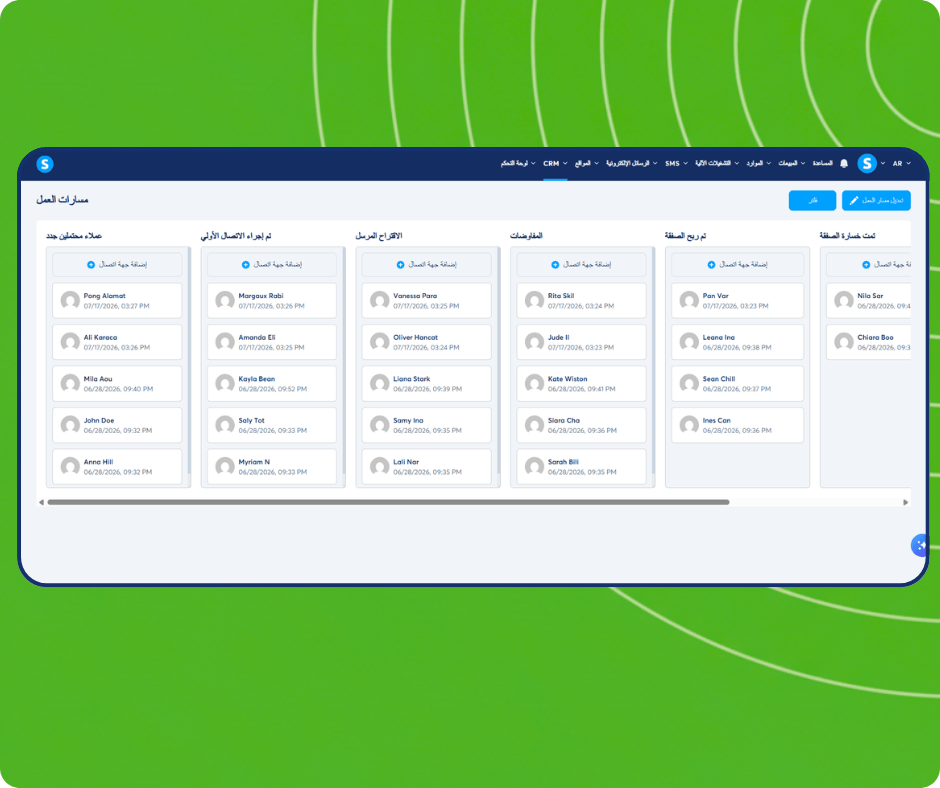Click the horizontal scrollbar thumb

[388, 503]
